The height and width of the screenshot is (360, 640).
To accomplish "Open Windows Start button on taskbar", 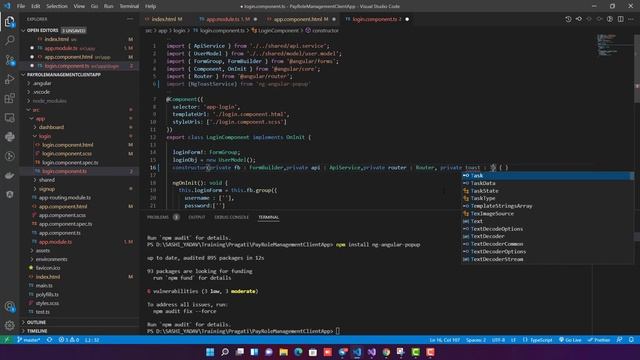I will [x=210, y=352].
